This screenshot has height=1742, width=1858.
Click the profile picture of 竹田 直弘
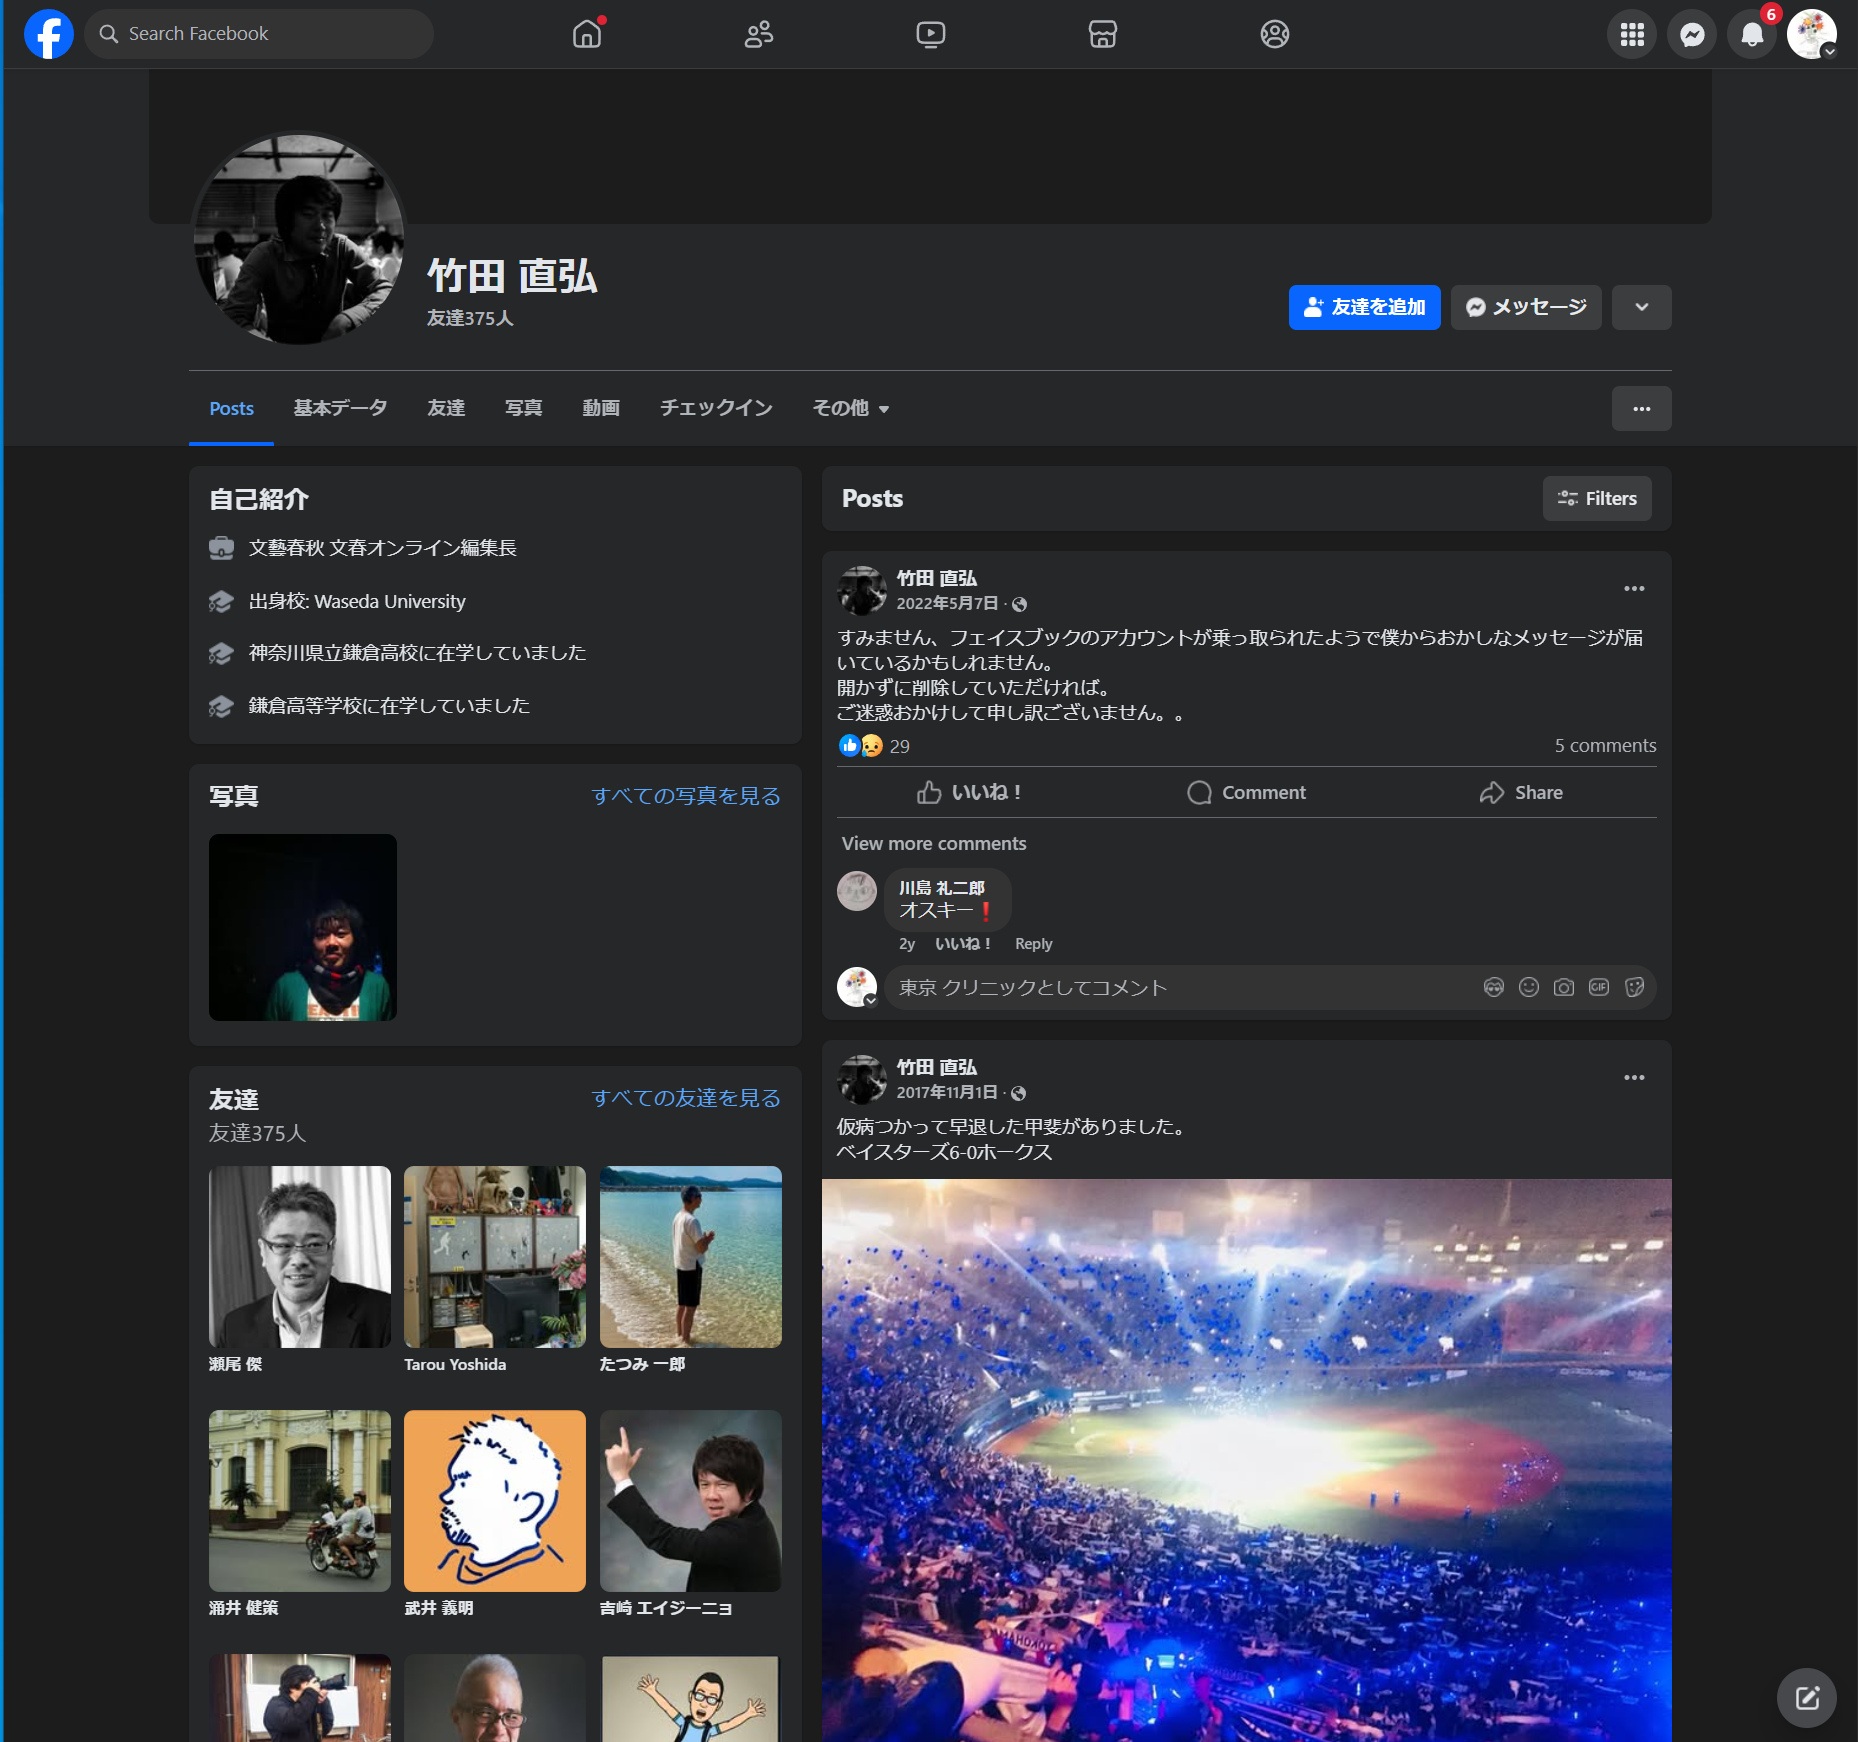pos(298,240)
